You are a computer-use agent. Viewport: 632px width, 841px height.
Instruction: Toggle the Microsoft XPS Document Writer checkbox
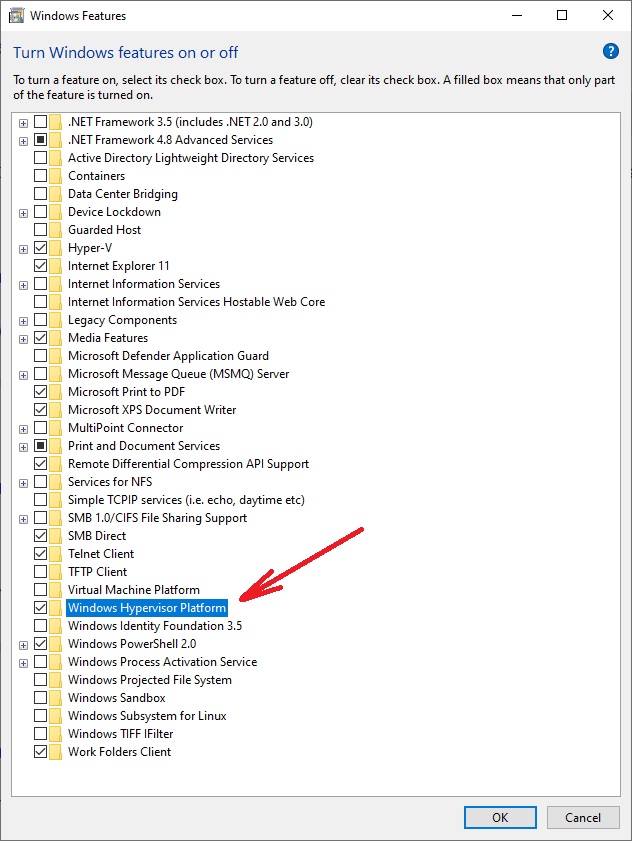(x=40, y=410)
